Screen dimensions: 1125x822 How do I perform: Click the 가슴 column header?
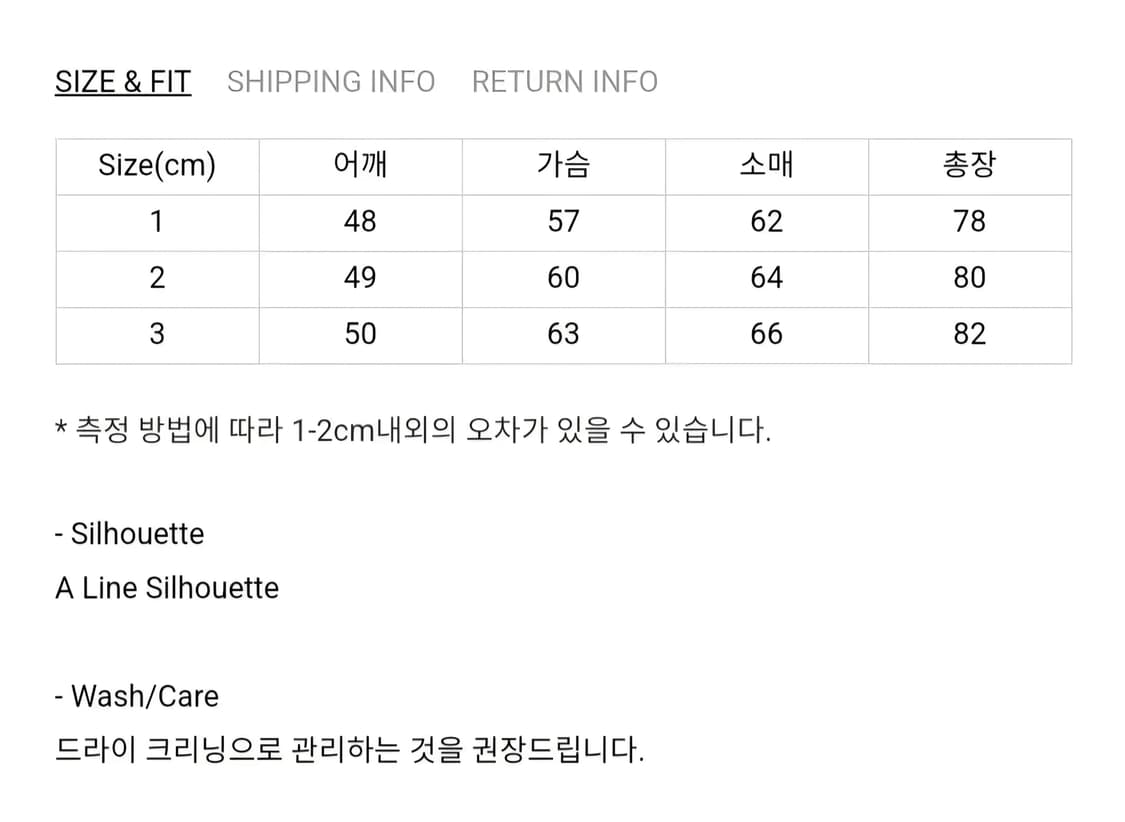(x=564, y=166)
